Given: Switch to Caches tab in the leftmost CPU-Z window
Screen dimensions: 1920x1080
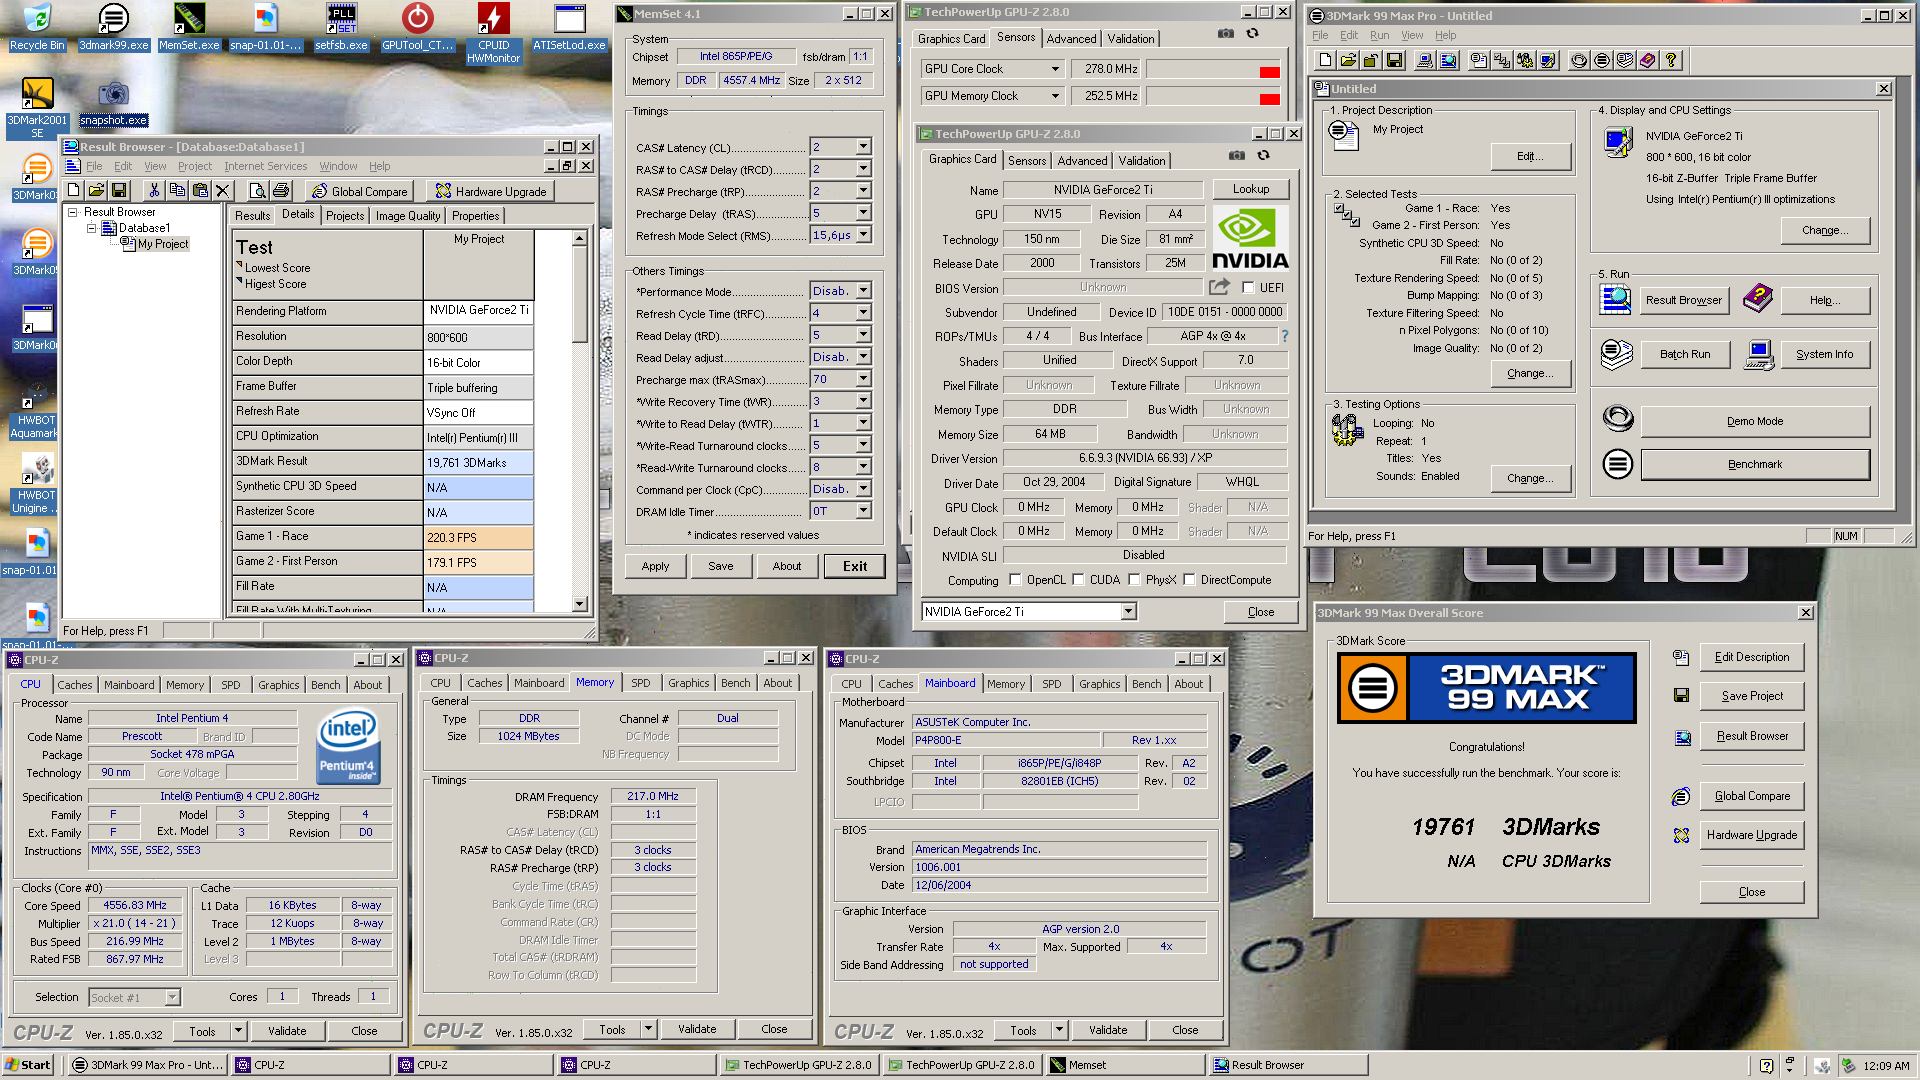Looking at the screenshot, I should [75, 685].
